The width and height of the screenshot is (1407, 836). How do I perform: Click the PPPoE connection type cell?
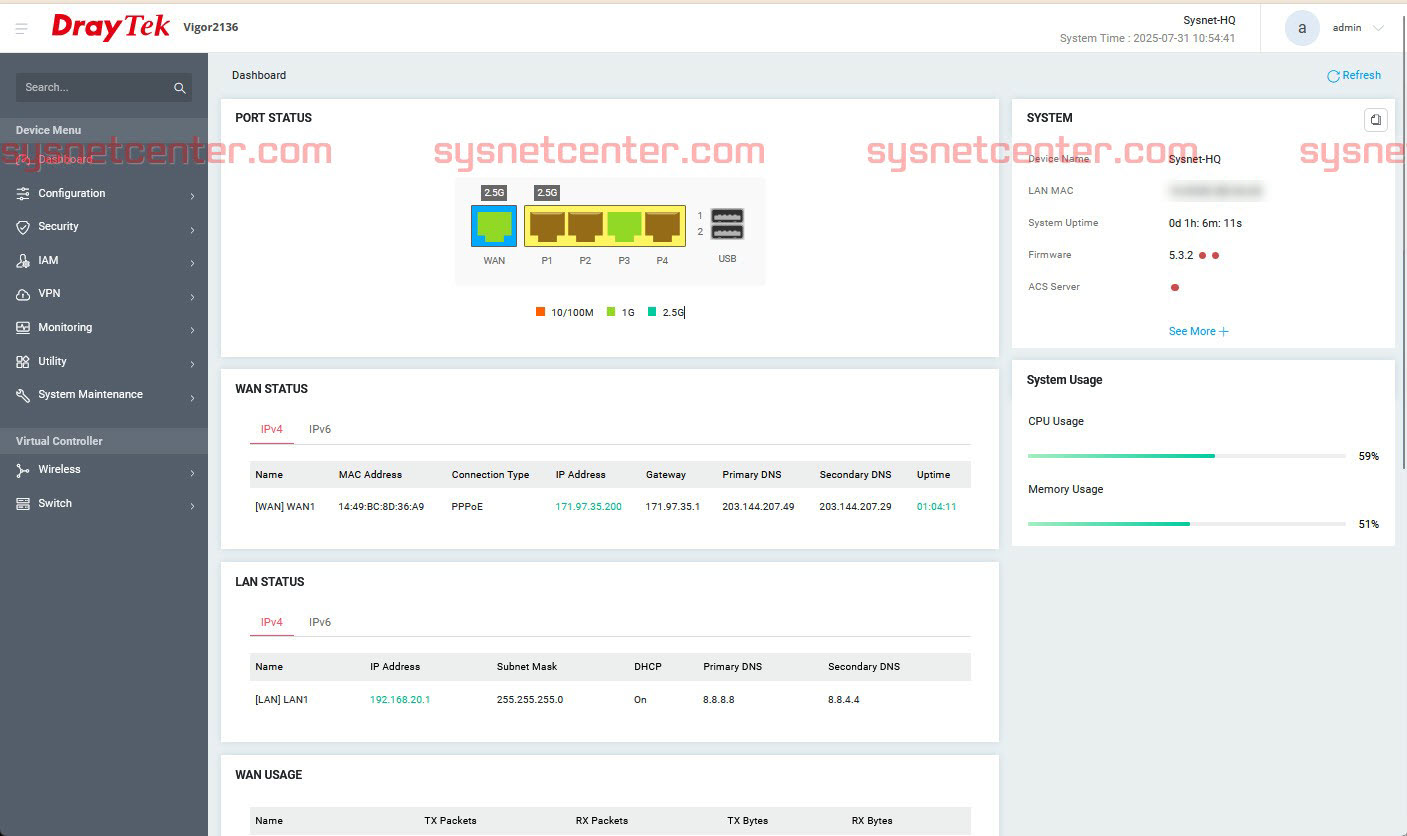coord(467,507)
